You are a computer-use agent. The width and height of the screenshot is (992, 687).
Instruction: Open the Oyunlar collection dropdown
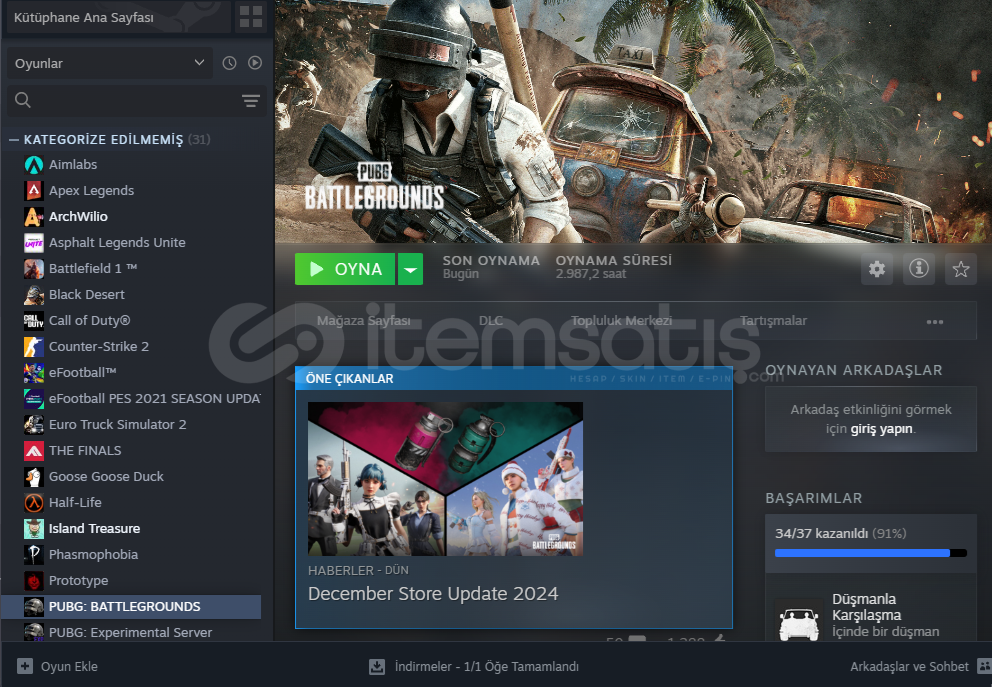click(111, 63)
